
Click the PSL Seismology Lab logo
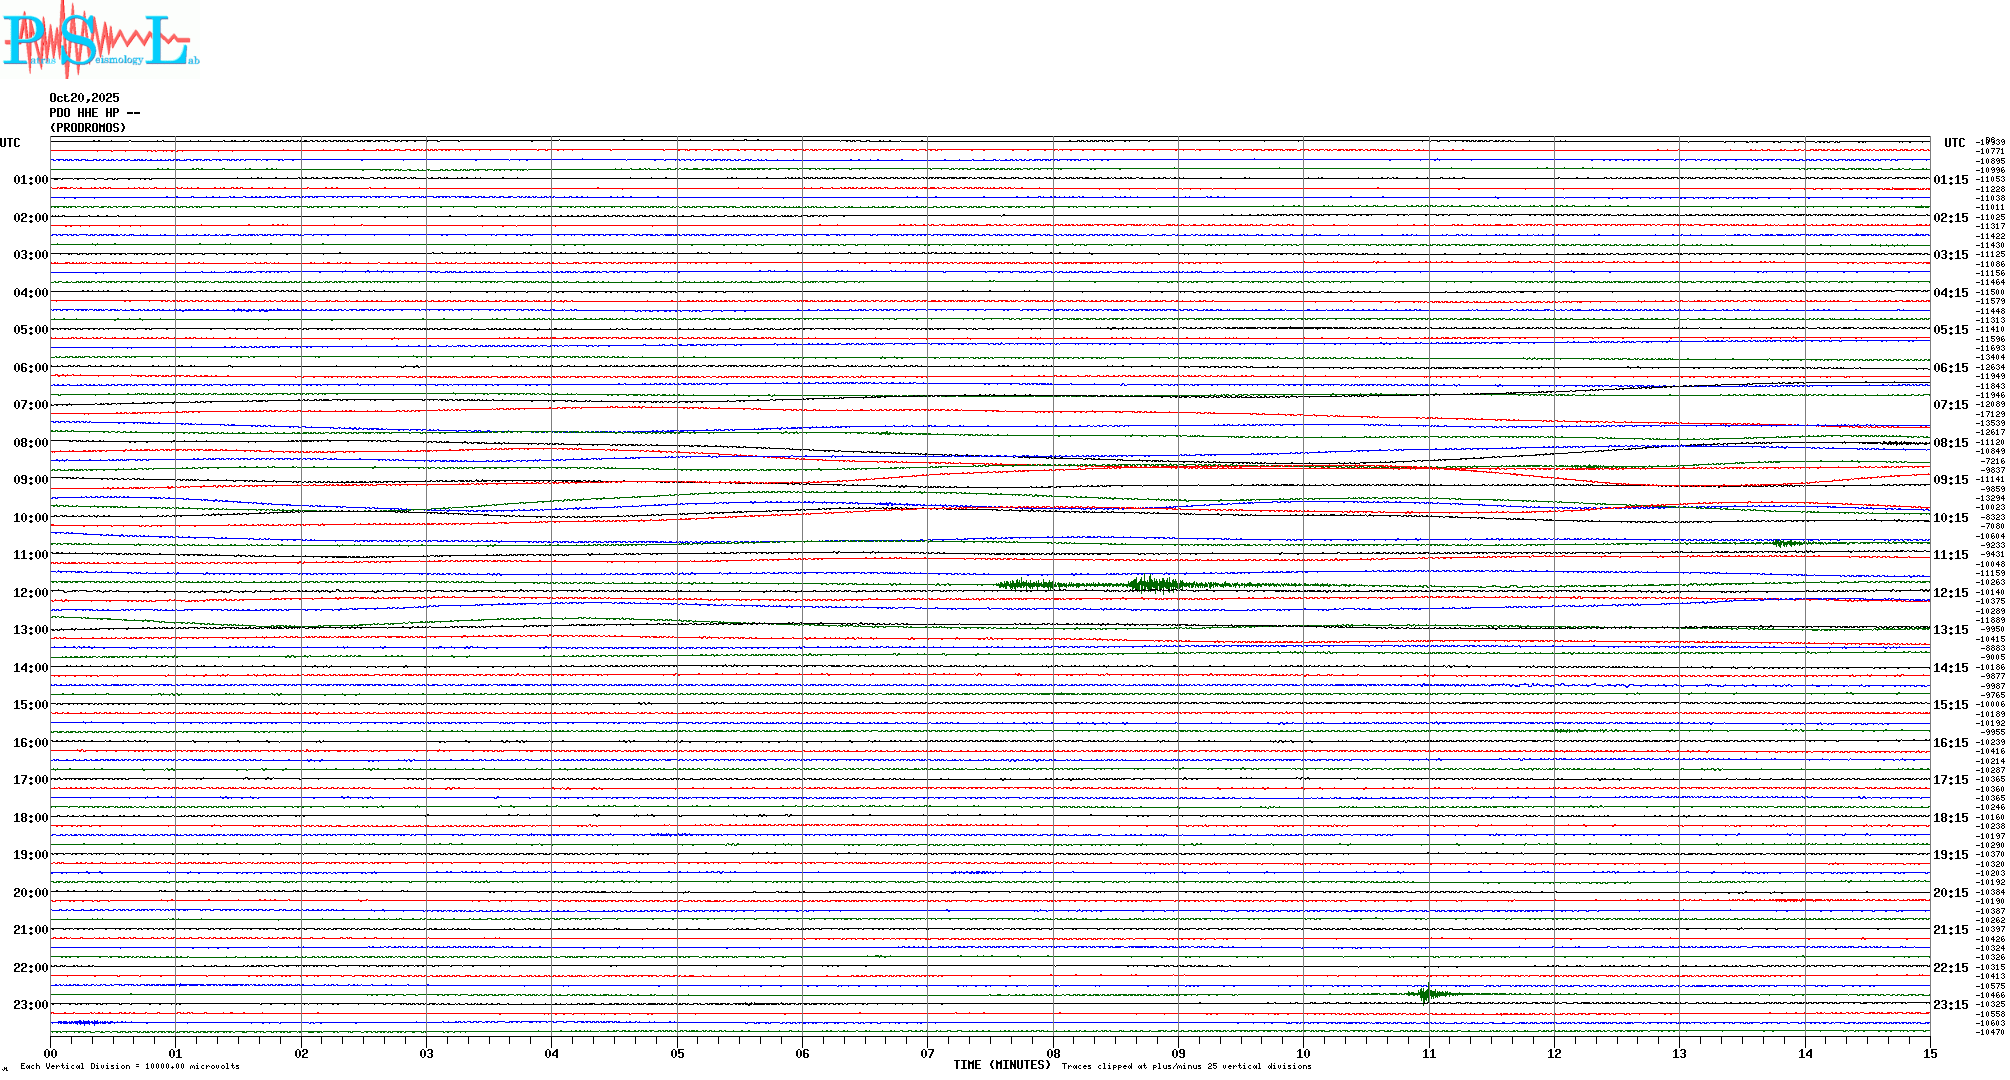point(100,40)
